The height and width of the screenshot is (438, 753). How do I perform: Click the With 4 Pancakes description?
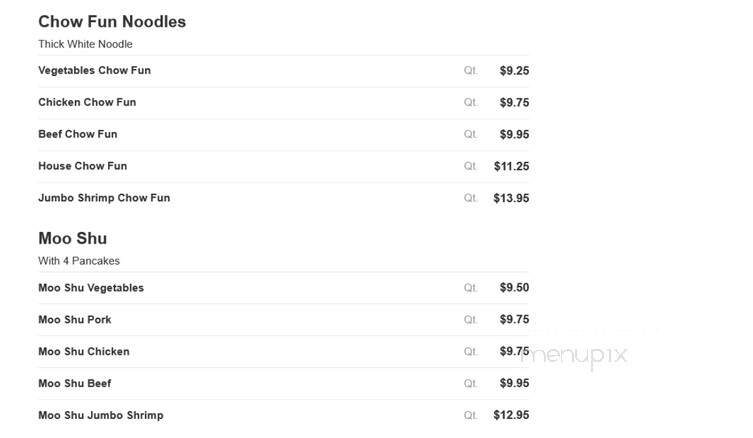tap(79, 261)
